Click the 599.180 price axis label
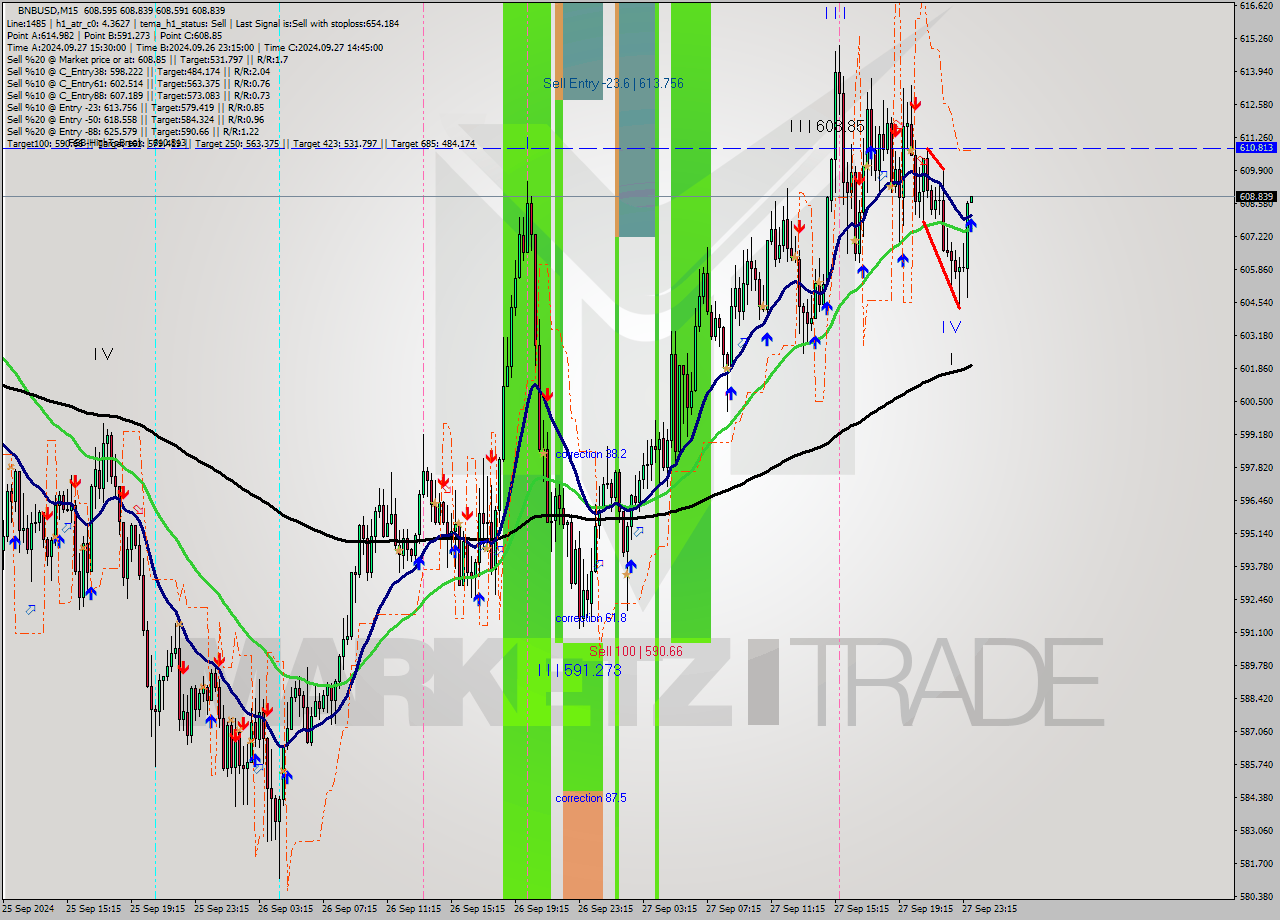Screen dimensions: 1280x920 coord(1255,435)
